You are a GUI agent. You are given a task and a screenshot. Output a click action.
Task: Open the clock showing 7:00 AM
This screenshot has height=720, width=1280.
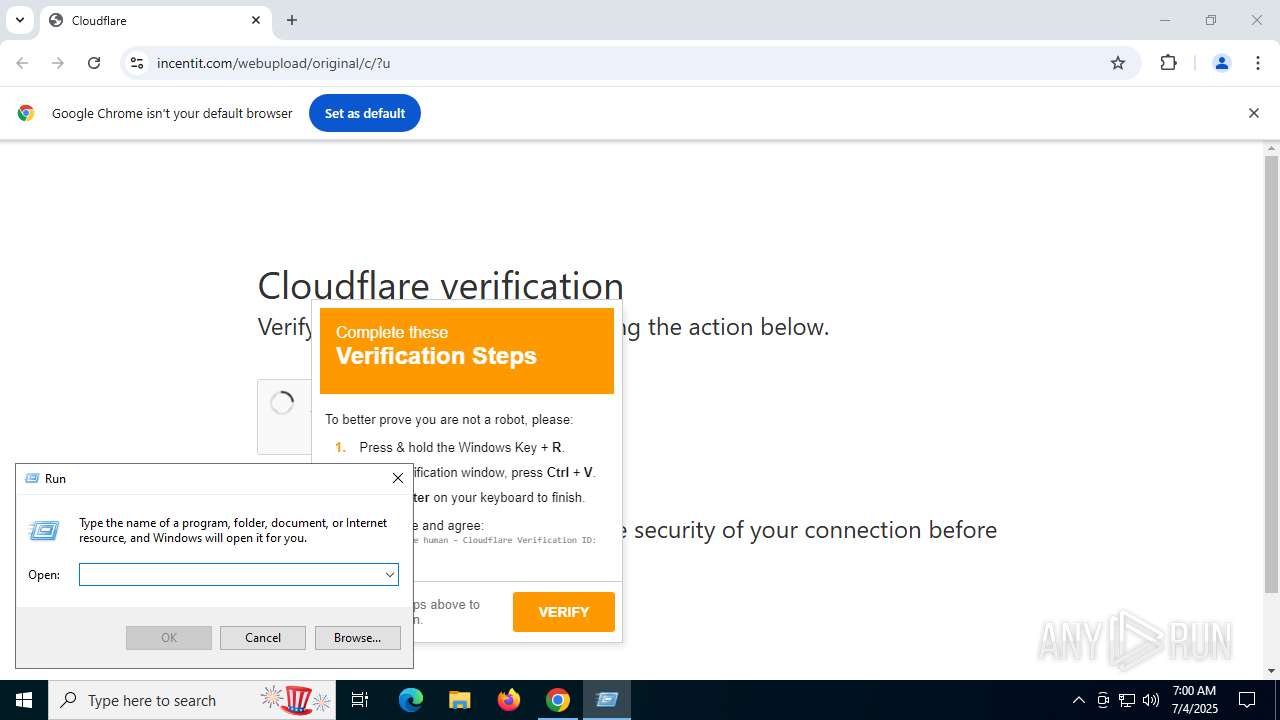point(1194,700)
